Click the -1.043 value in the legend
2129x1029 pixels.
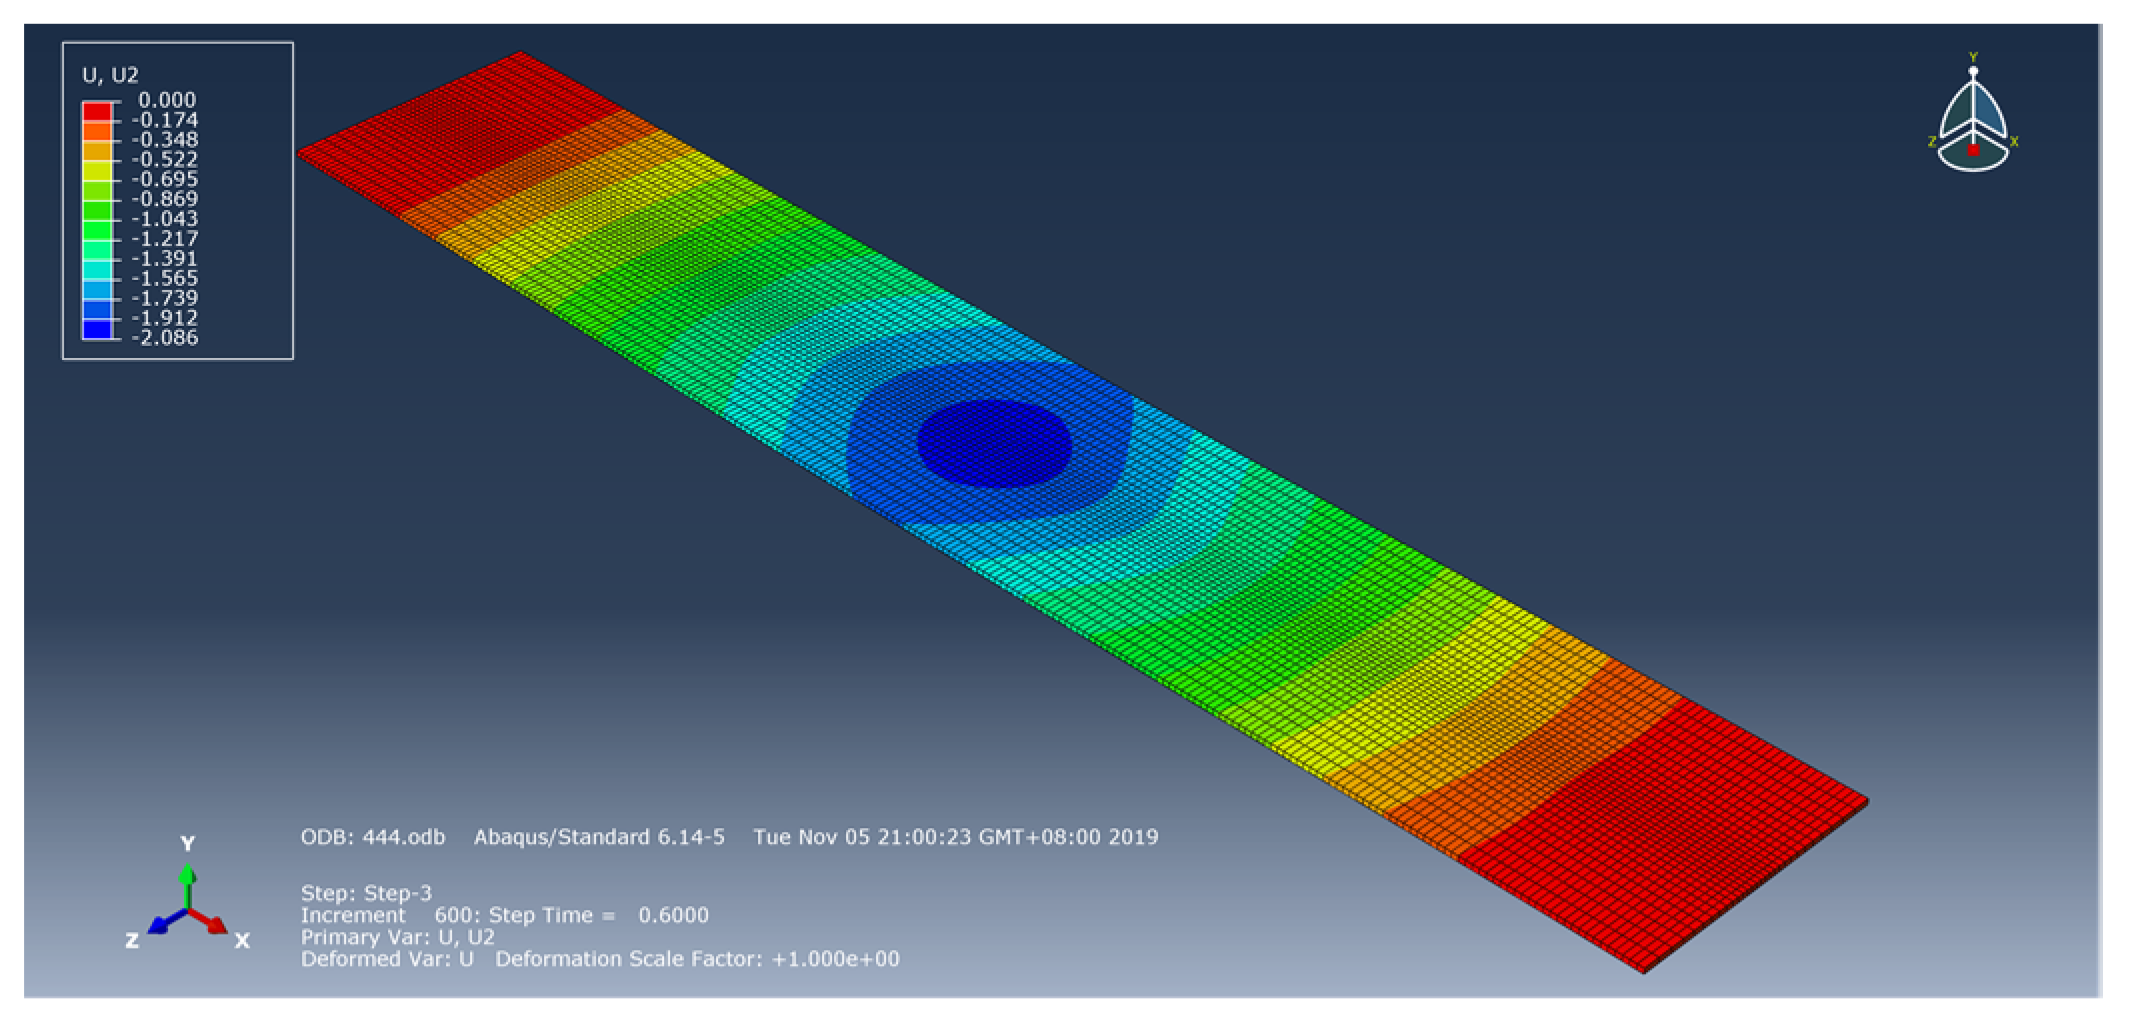pos(167,219)
